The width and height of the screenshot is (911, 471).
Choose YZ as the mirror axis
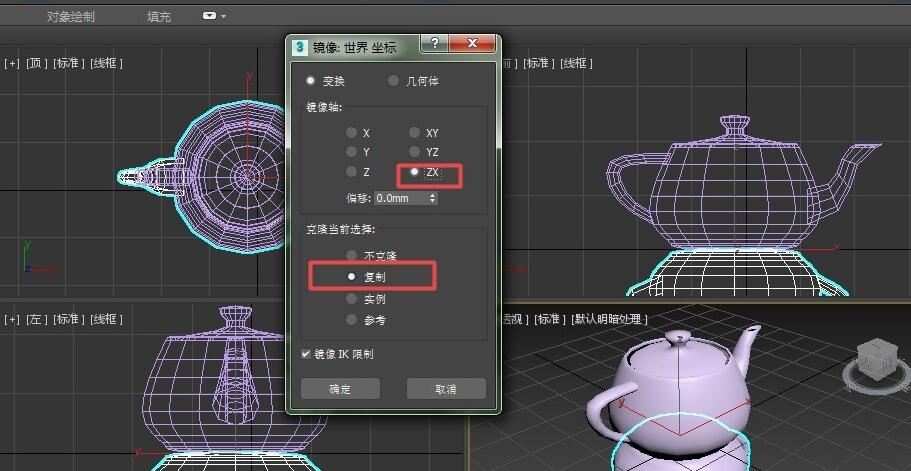point(424,152)
